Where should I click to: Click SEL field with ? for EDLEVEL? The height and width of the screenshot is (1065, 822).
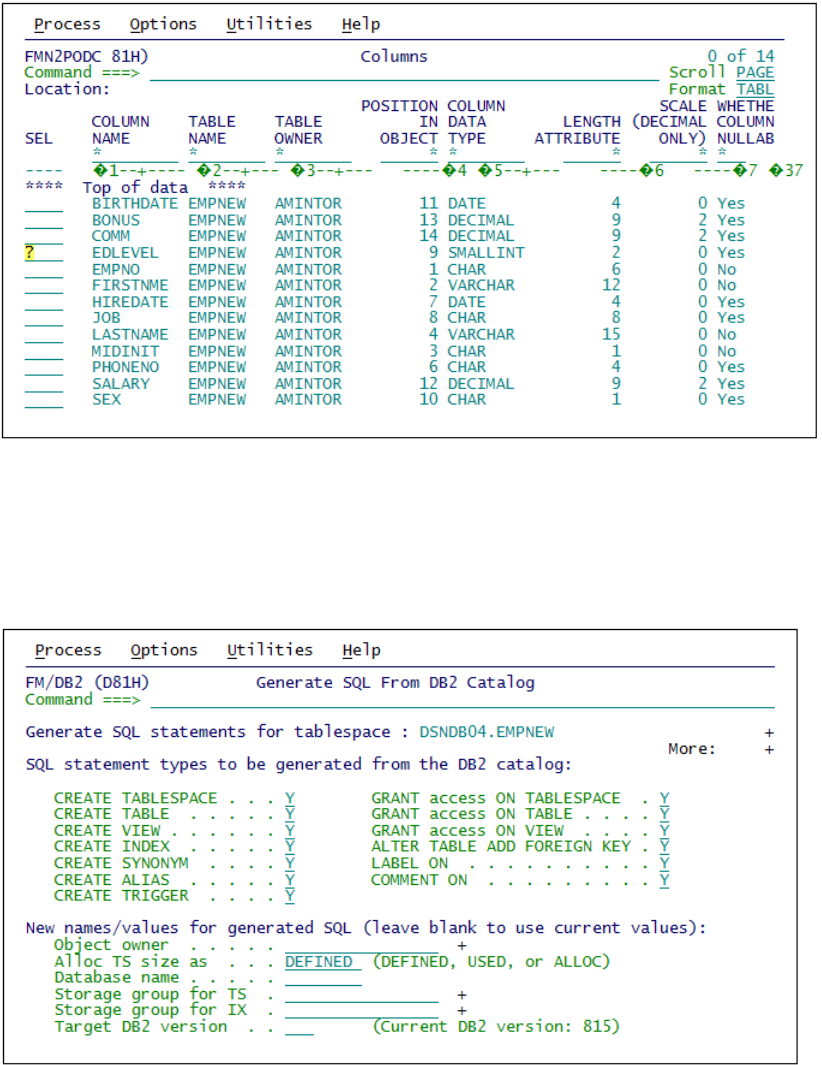pos(43,253)
